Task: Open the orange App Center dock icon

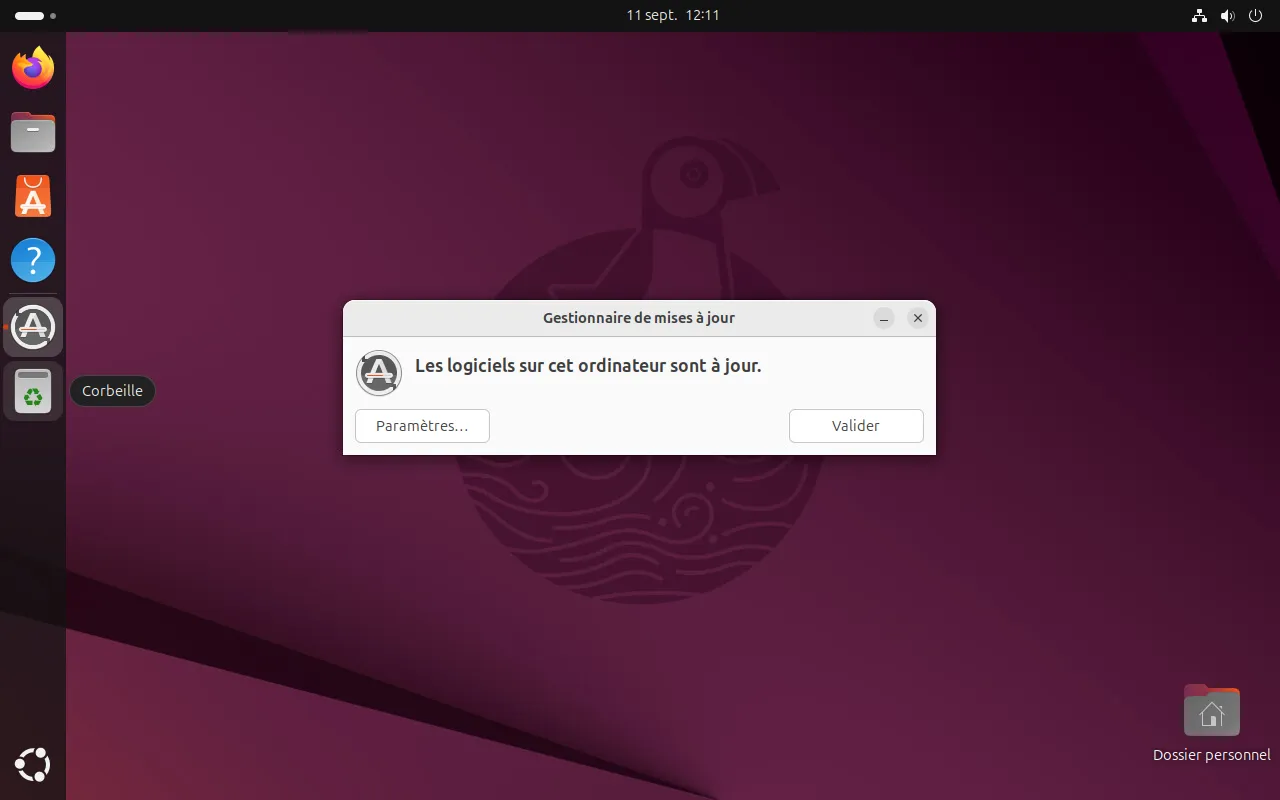Action: [33, 196]
